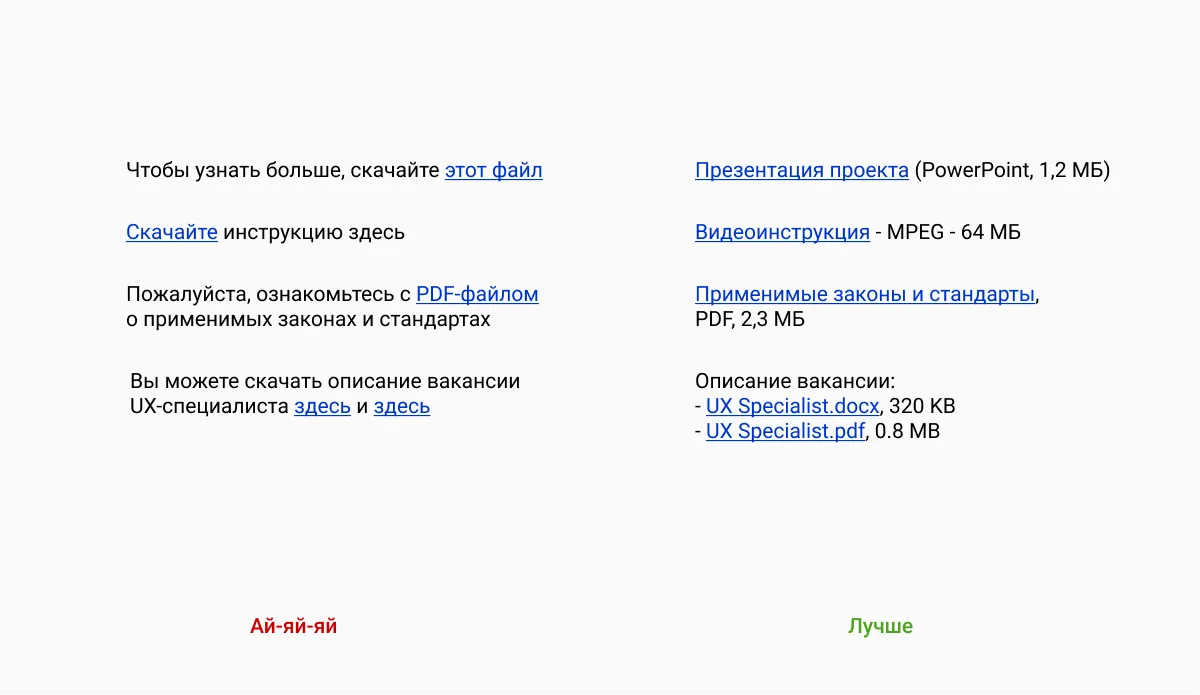Viewport: 1200px width, 695px height.
Task: Click the "Скачайте" link
Action: click(x=172, y=232)
